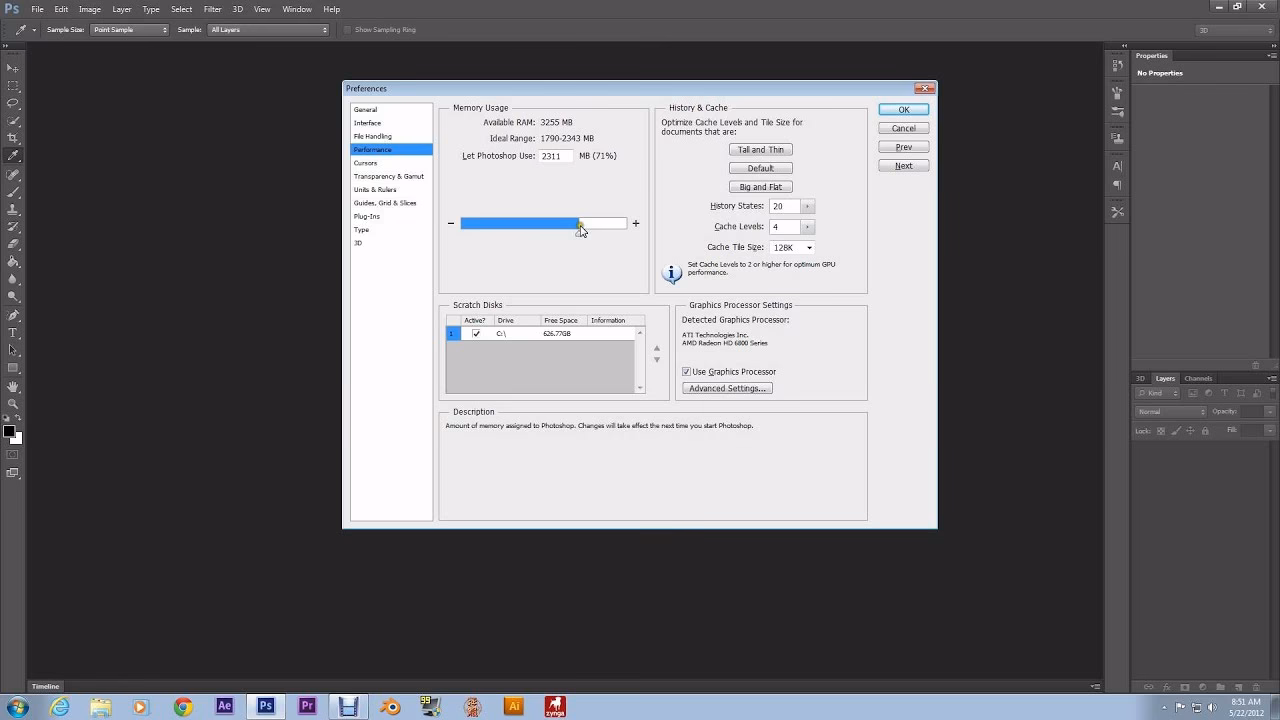Viewport: 1280px width, 720px height.
Task: Open the History States preset arrow
Action: point(808,206)
